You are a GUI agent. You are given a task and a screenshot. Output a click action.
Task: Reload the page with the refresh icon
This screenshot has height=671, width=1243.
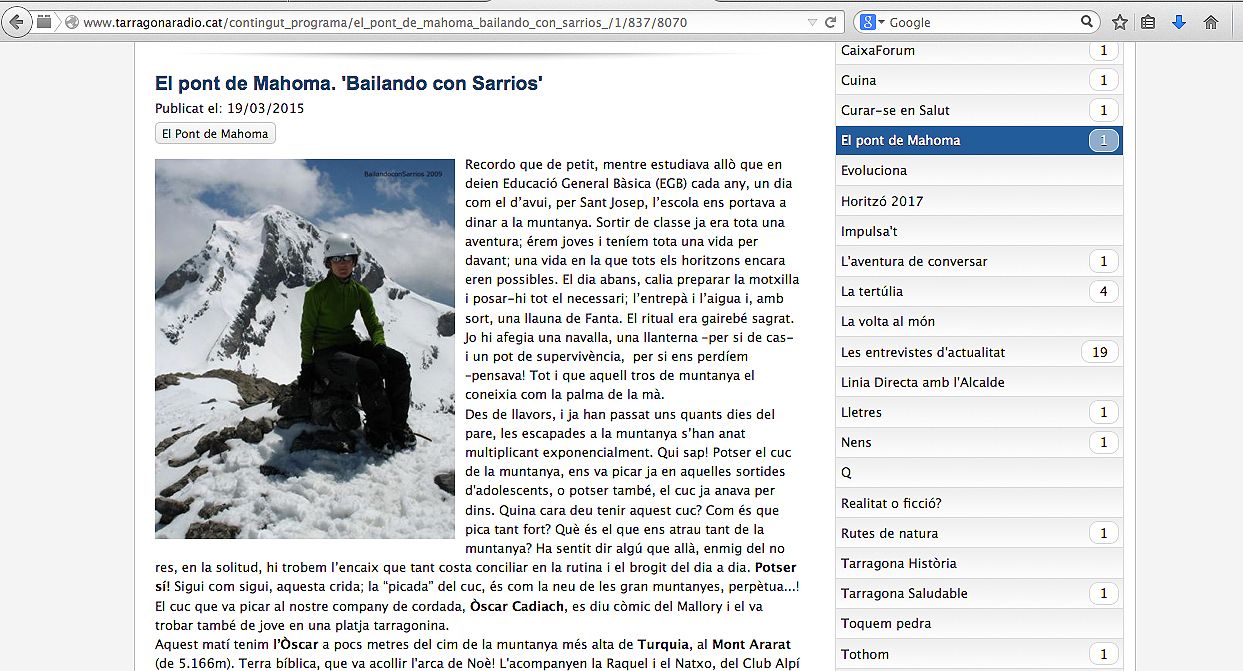pyautogui.click(x=830, y=22)
